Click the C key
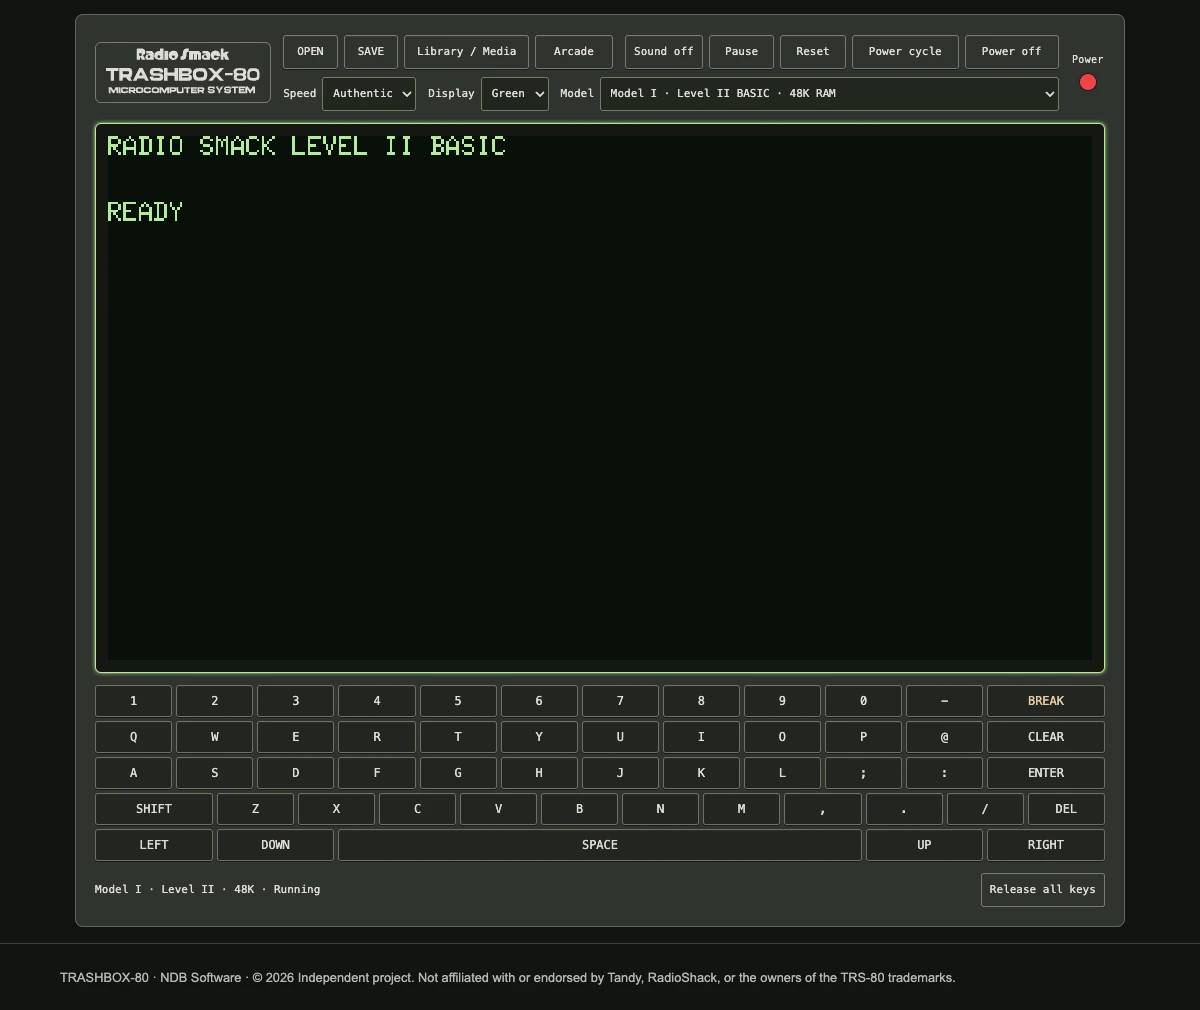This screenshot has width=1200, height=1010. click(417, 809)
